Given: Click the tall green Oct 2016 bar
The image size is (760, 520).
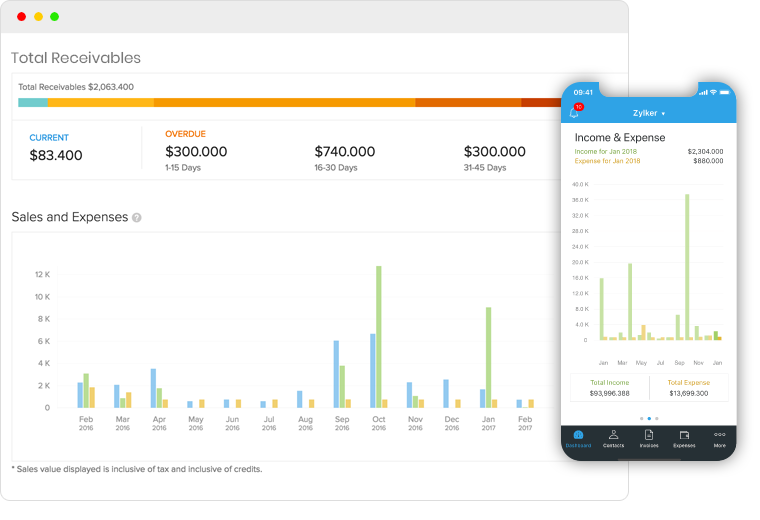Looking at the screenshot, I should click(x=379, y=337).
